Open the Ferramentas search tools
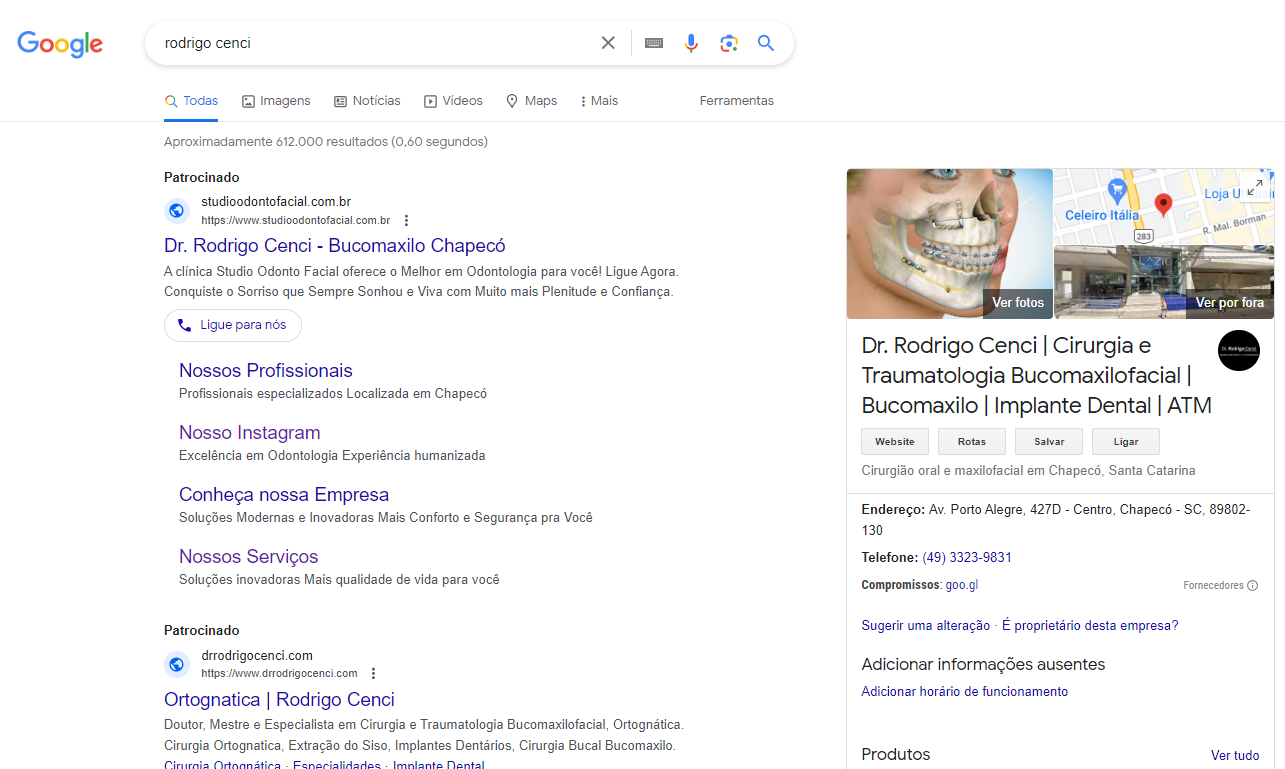 pyautogui.click(x=737, y=101)
